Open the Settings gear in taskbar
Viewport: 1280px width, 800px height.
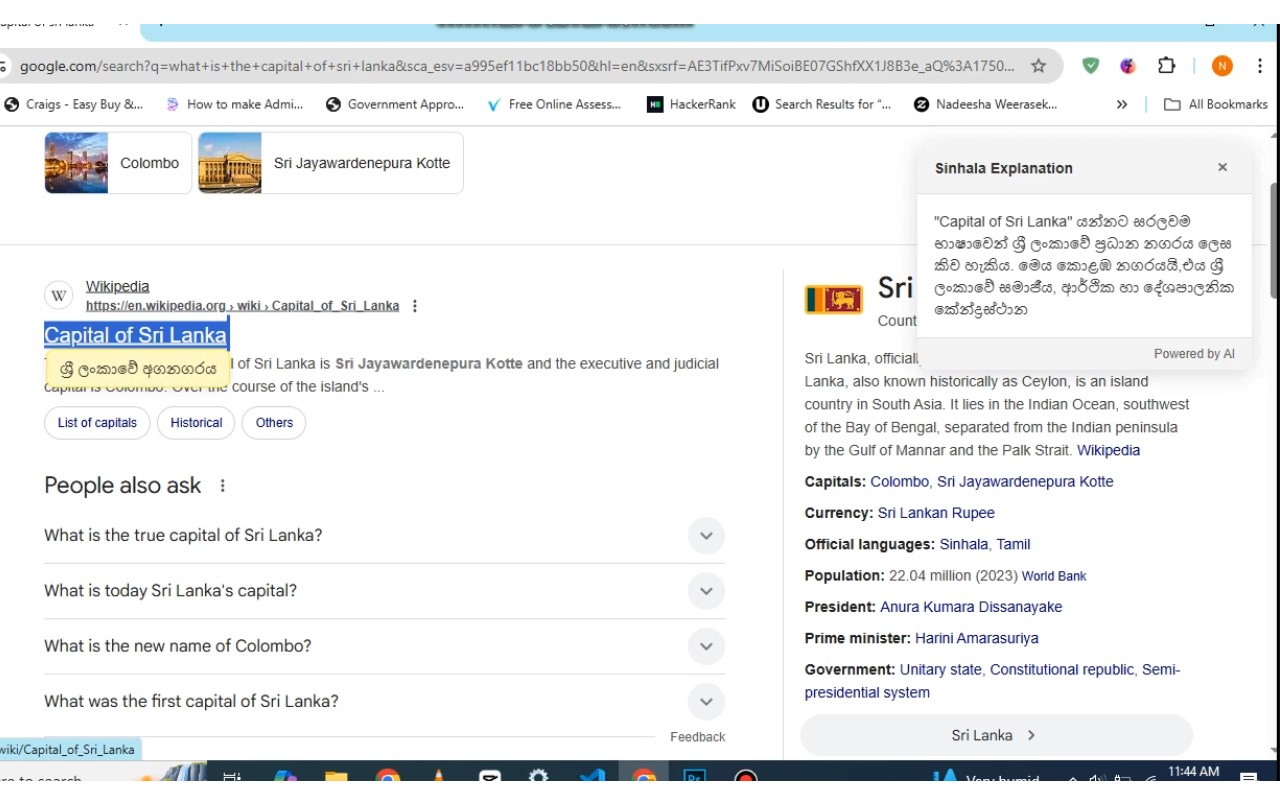point(539,775)
